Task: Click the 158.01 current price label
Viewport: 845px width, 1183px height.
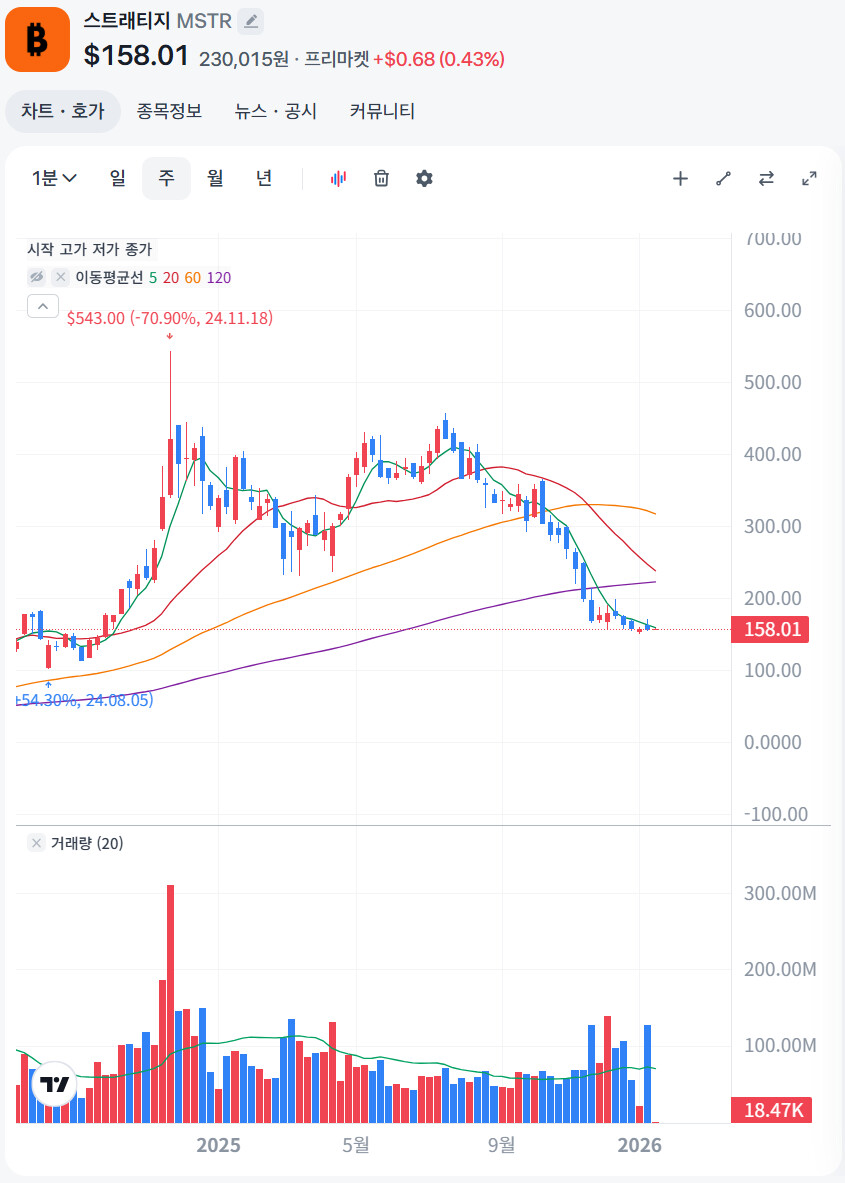Action: pyautogui.click(x=770, y=629)
